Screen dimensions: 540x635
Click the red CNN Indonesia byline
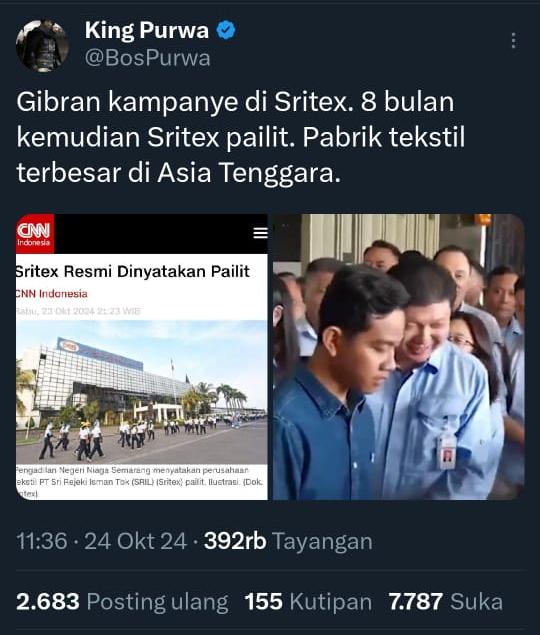(x=51, y=294)
